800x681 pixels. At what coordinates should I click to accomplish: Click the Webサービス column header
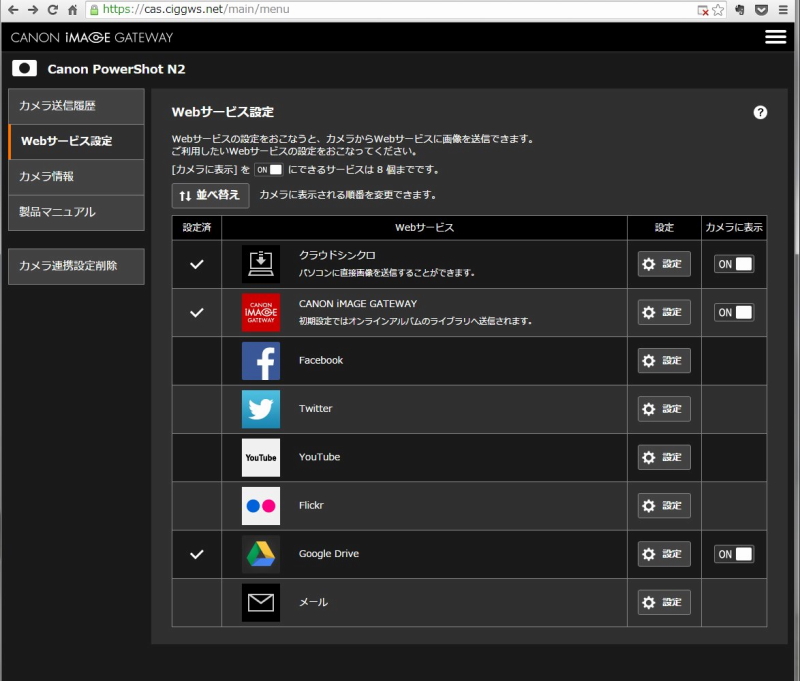coord(424,228)
